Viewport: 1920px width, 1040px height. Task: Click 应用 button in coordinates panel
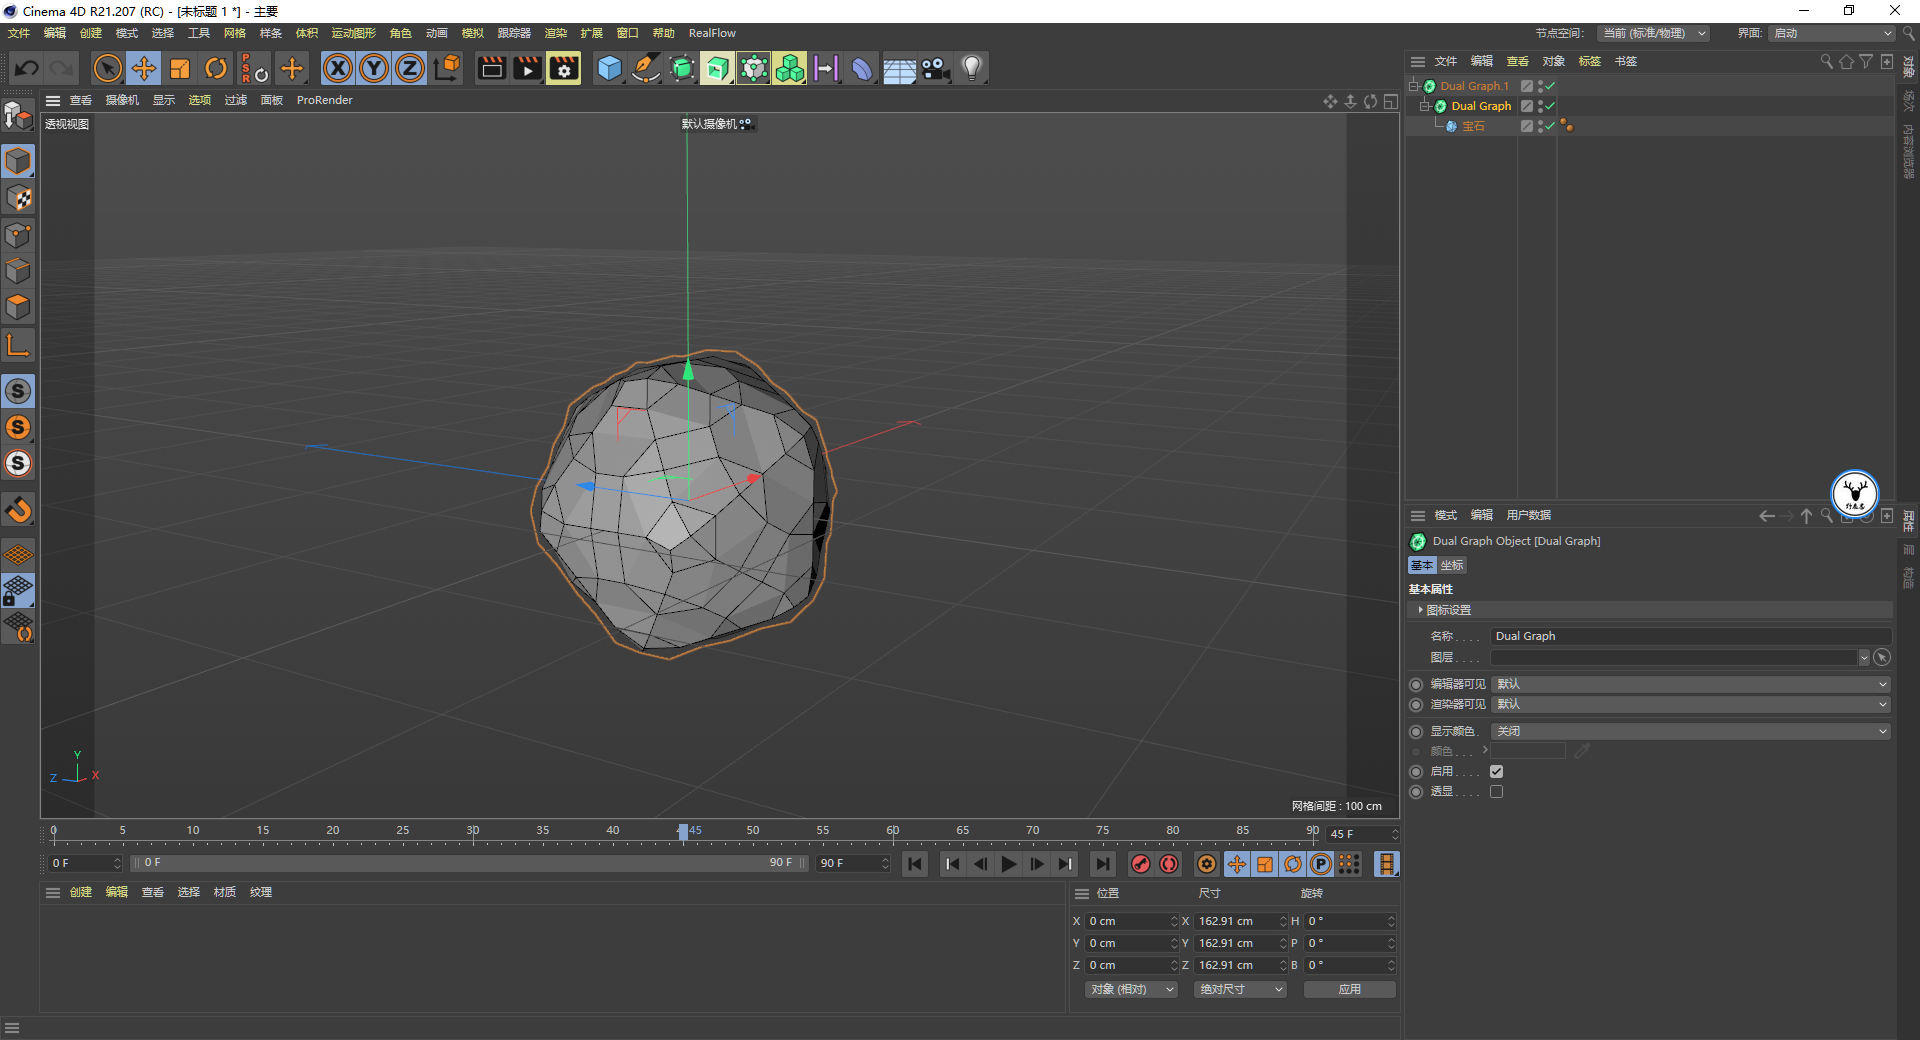(1350, 989)
